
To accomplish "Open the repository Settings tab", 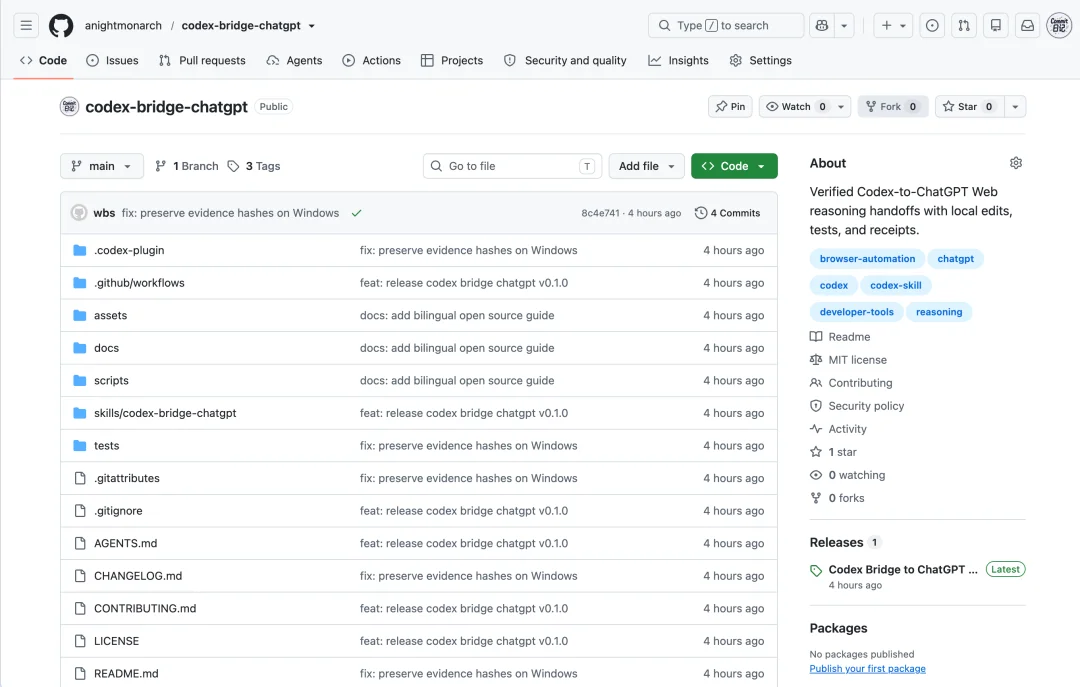I will 760,61.
